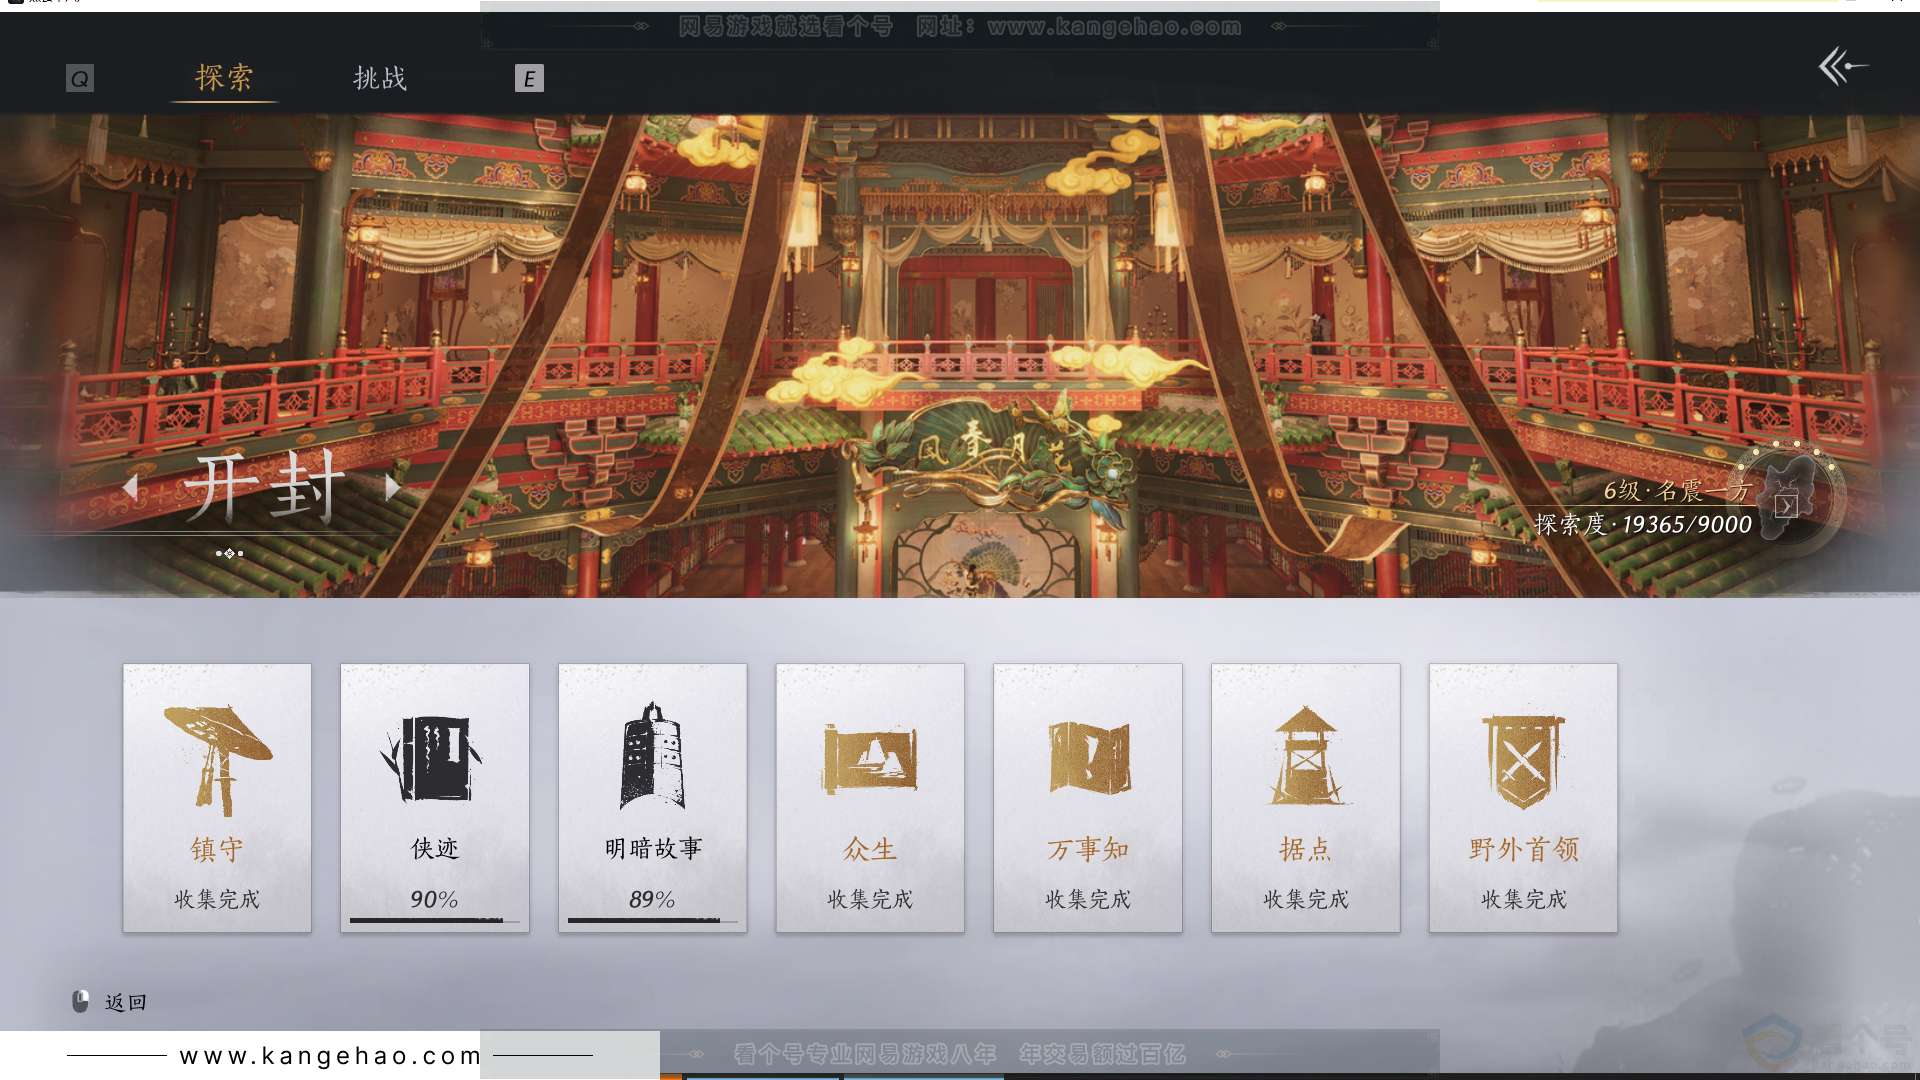The height and width of the screenshot is (1080, 1920).
Task: Click 收集完成 under 万事知
Action: coord(1088,899)
